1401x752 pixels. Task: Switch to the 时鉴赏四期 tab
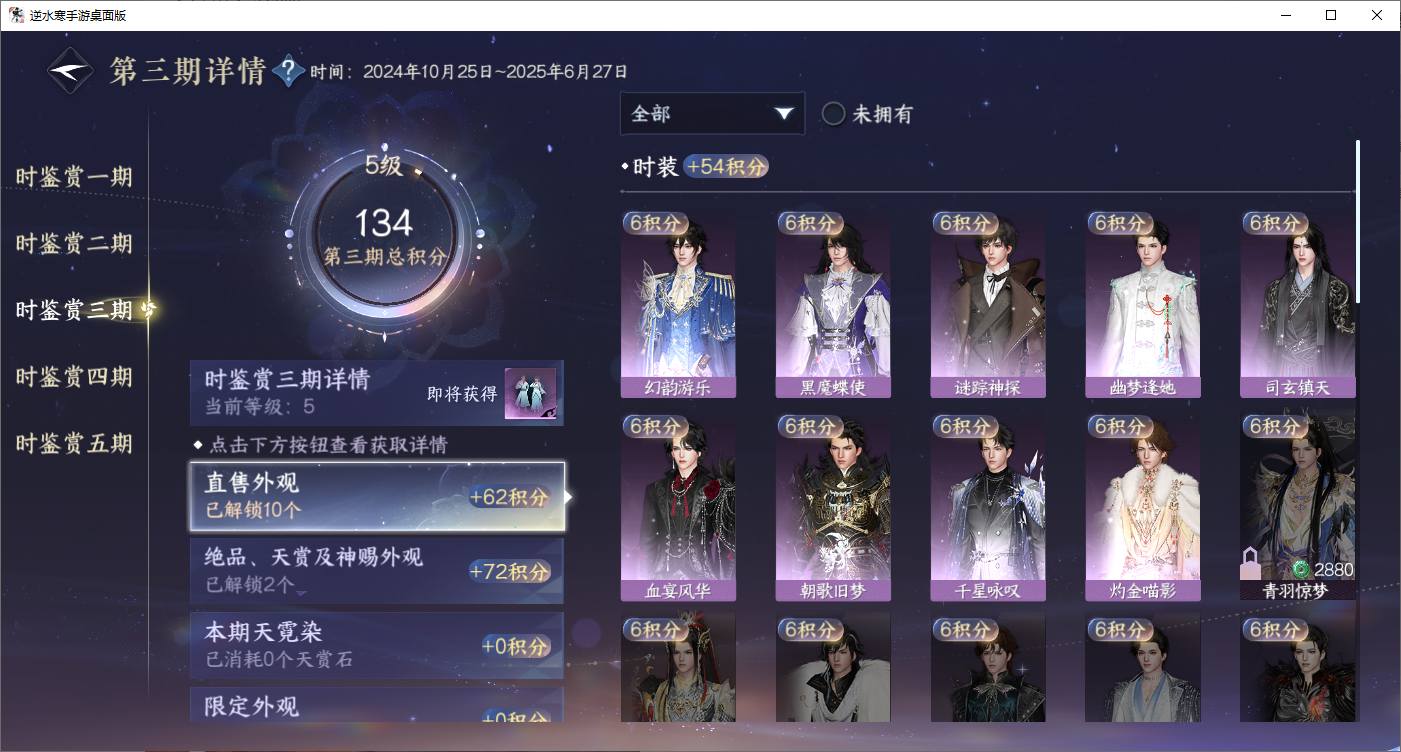tap(74, 377)
